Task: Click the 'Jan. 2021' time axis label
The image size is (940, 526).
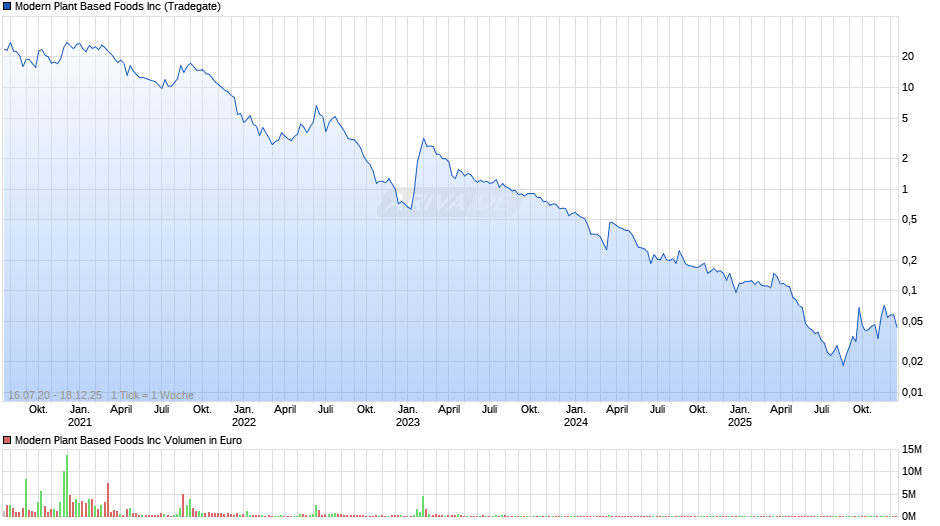Action: [80, 416]
